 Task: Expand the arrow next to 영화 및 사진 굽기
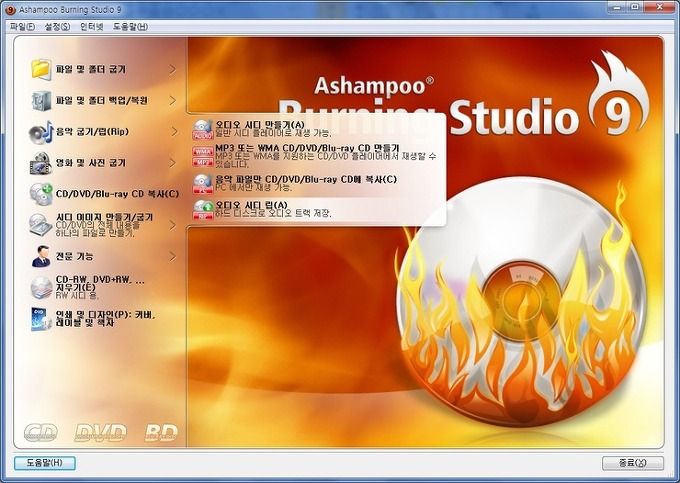pos(173,163)
